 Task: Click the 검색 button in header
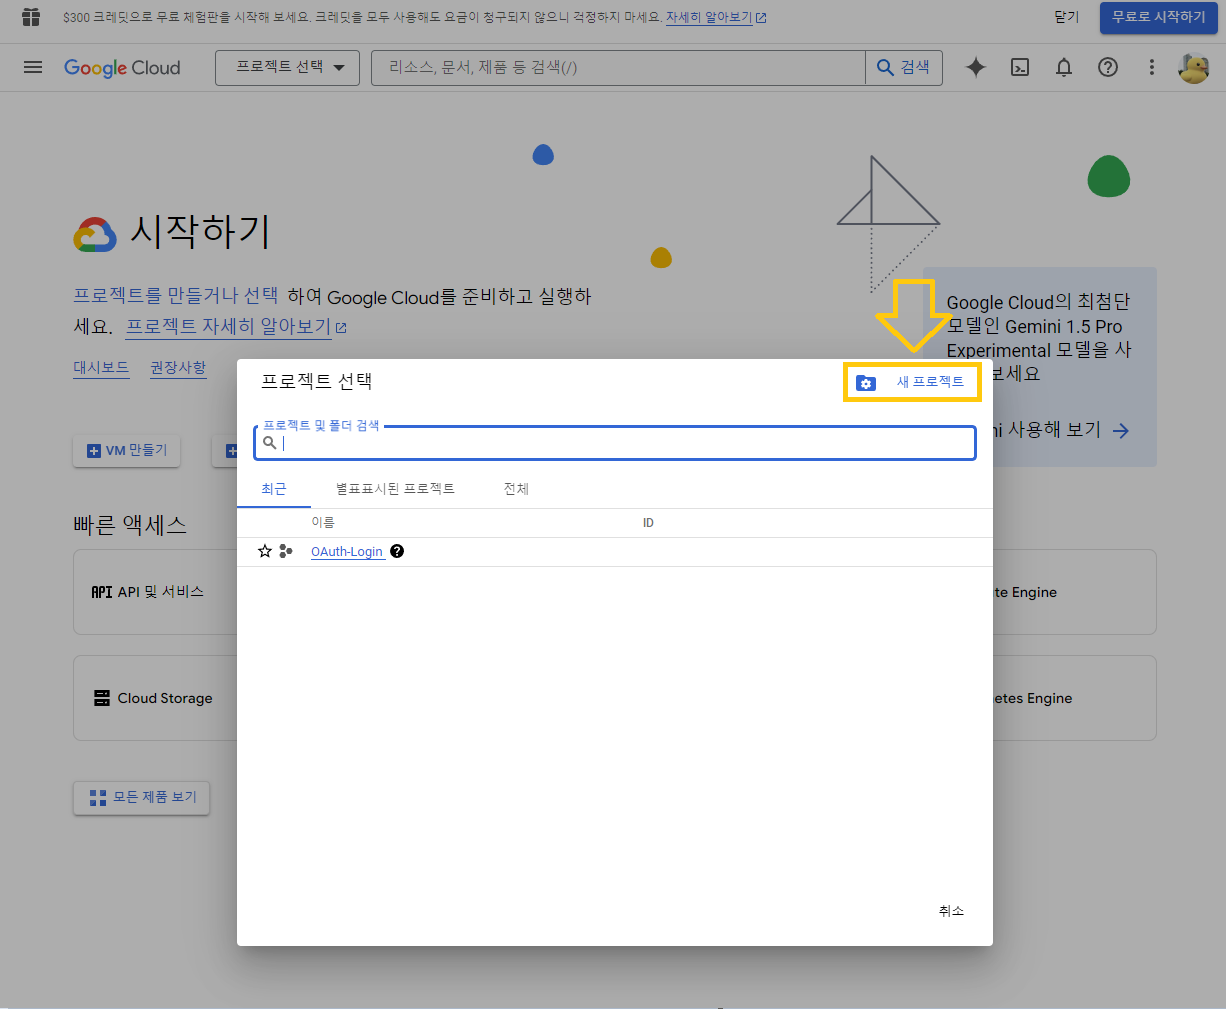tap(904, 67)
